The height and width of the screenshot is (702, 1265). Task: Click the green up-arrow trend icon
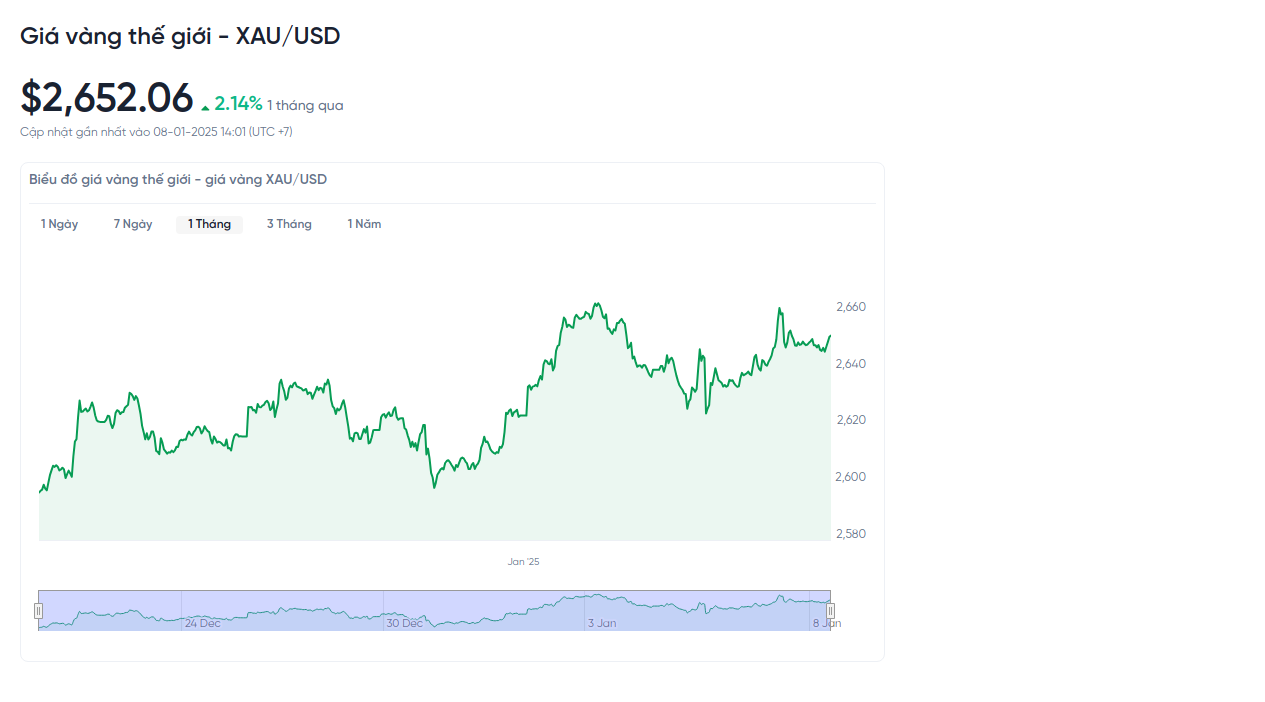coord(205,107)
